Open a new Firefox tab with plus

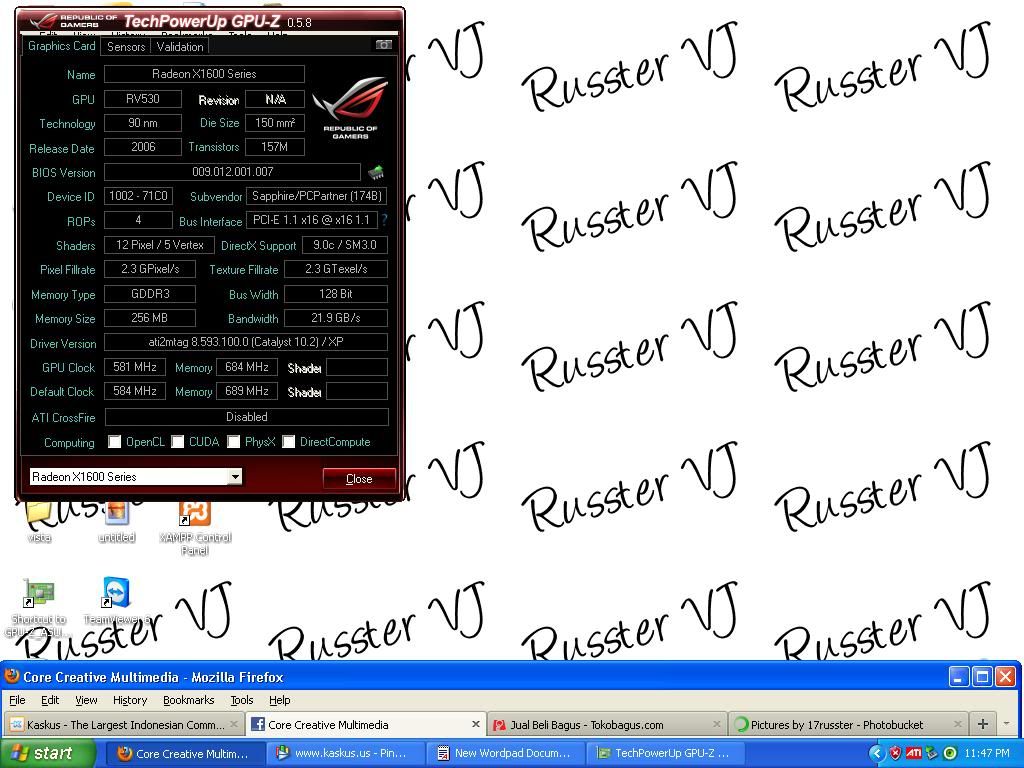click(982, 724)
